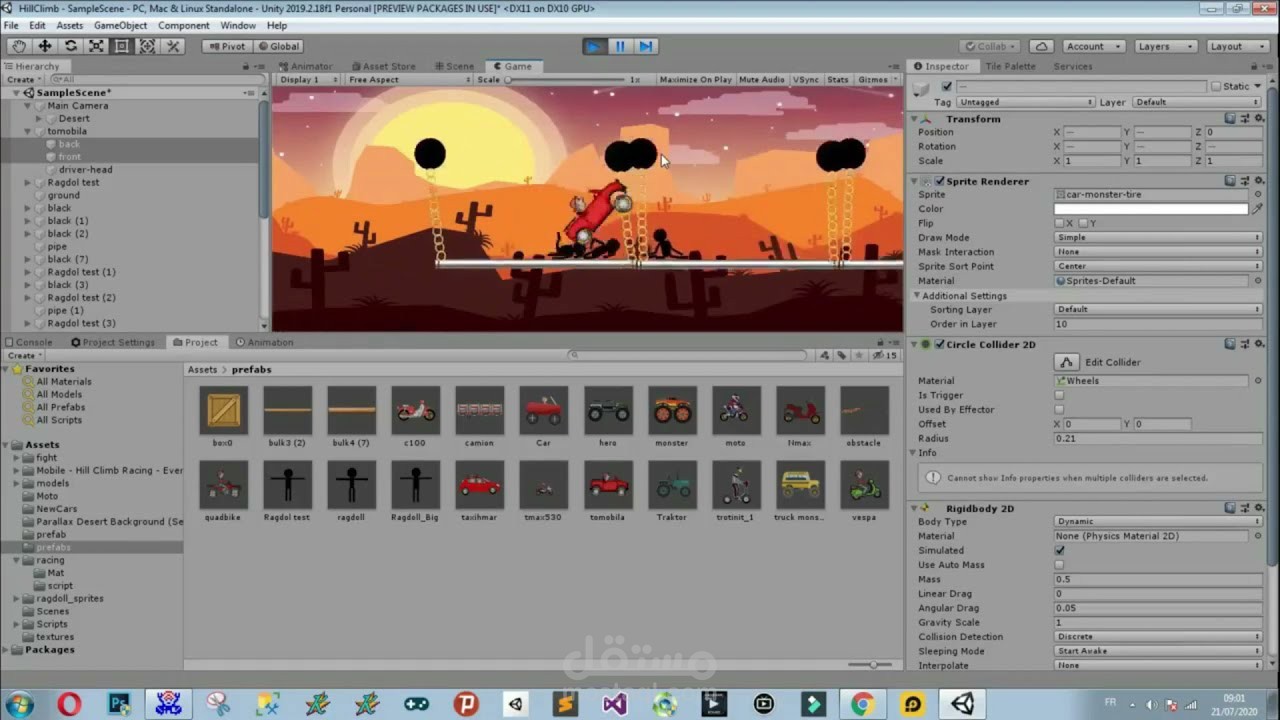Open the Window menu
Viewport: 1280px width, 720px height.
click(238, 25)
